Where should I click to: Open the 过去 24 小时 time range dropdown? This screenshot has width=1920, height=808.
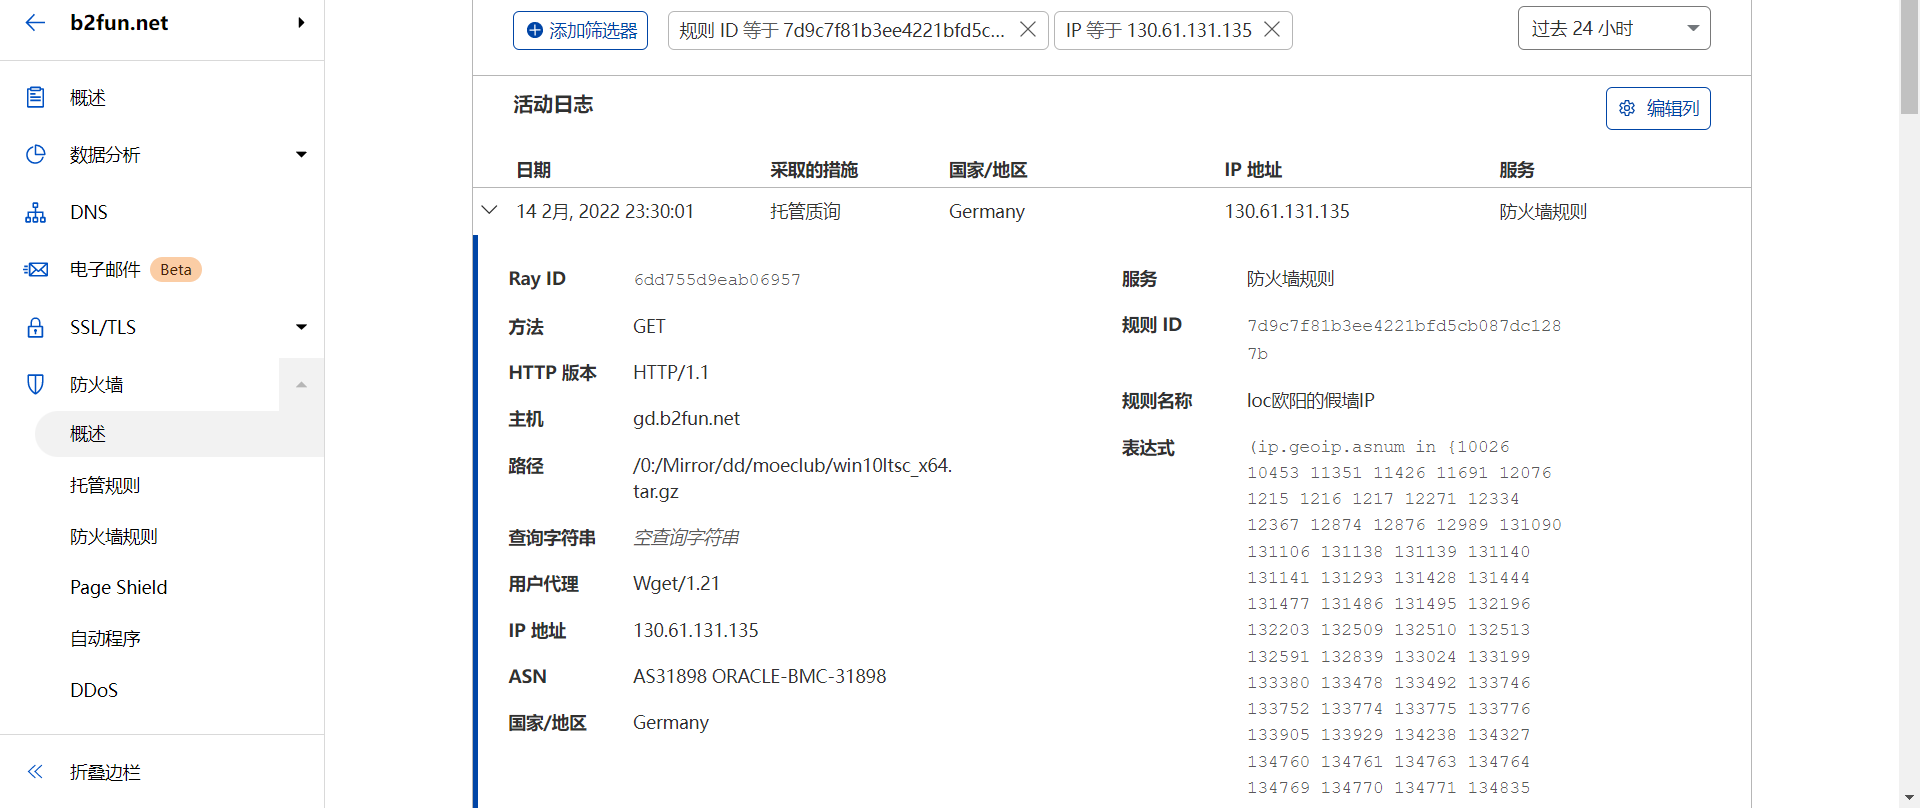point(1614,28)
